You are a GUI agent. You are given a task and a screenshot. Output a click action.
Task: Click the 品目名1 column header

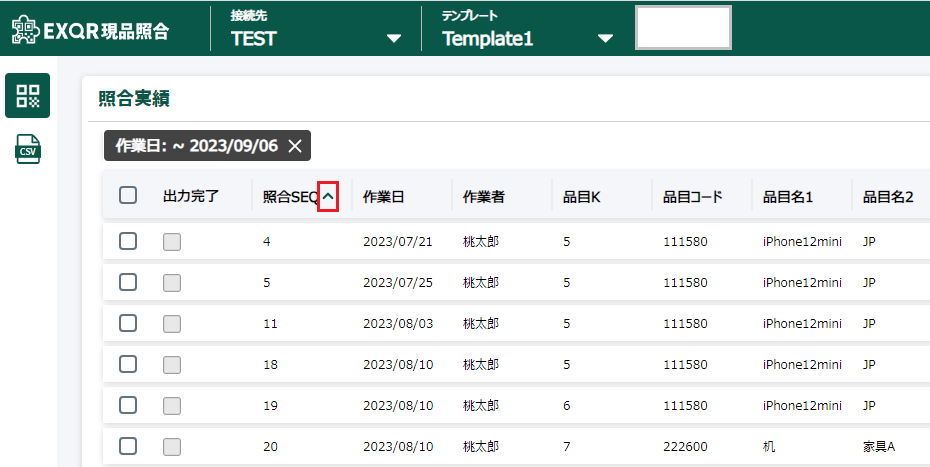coord(788,197)
